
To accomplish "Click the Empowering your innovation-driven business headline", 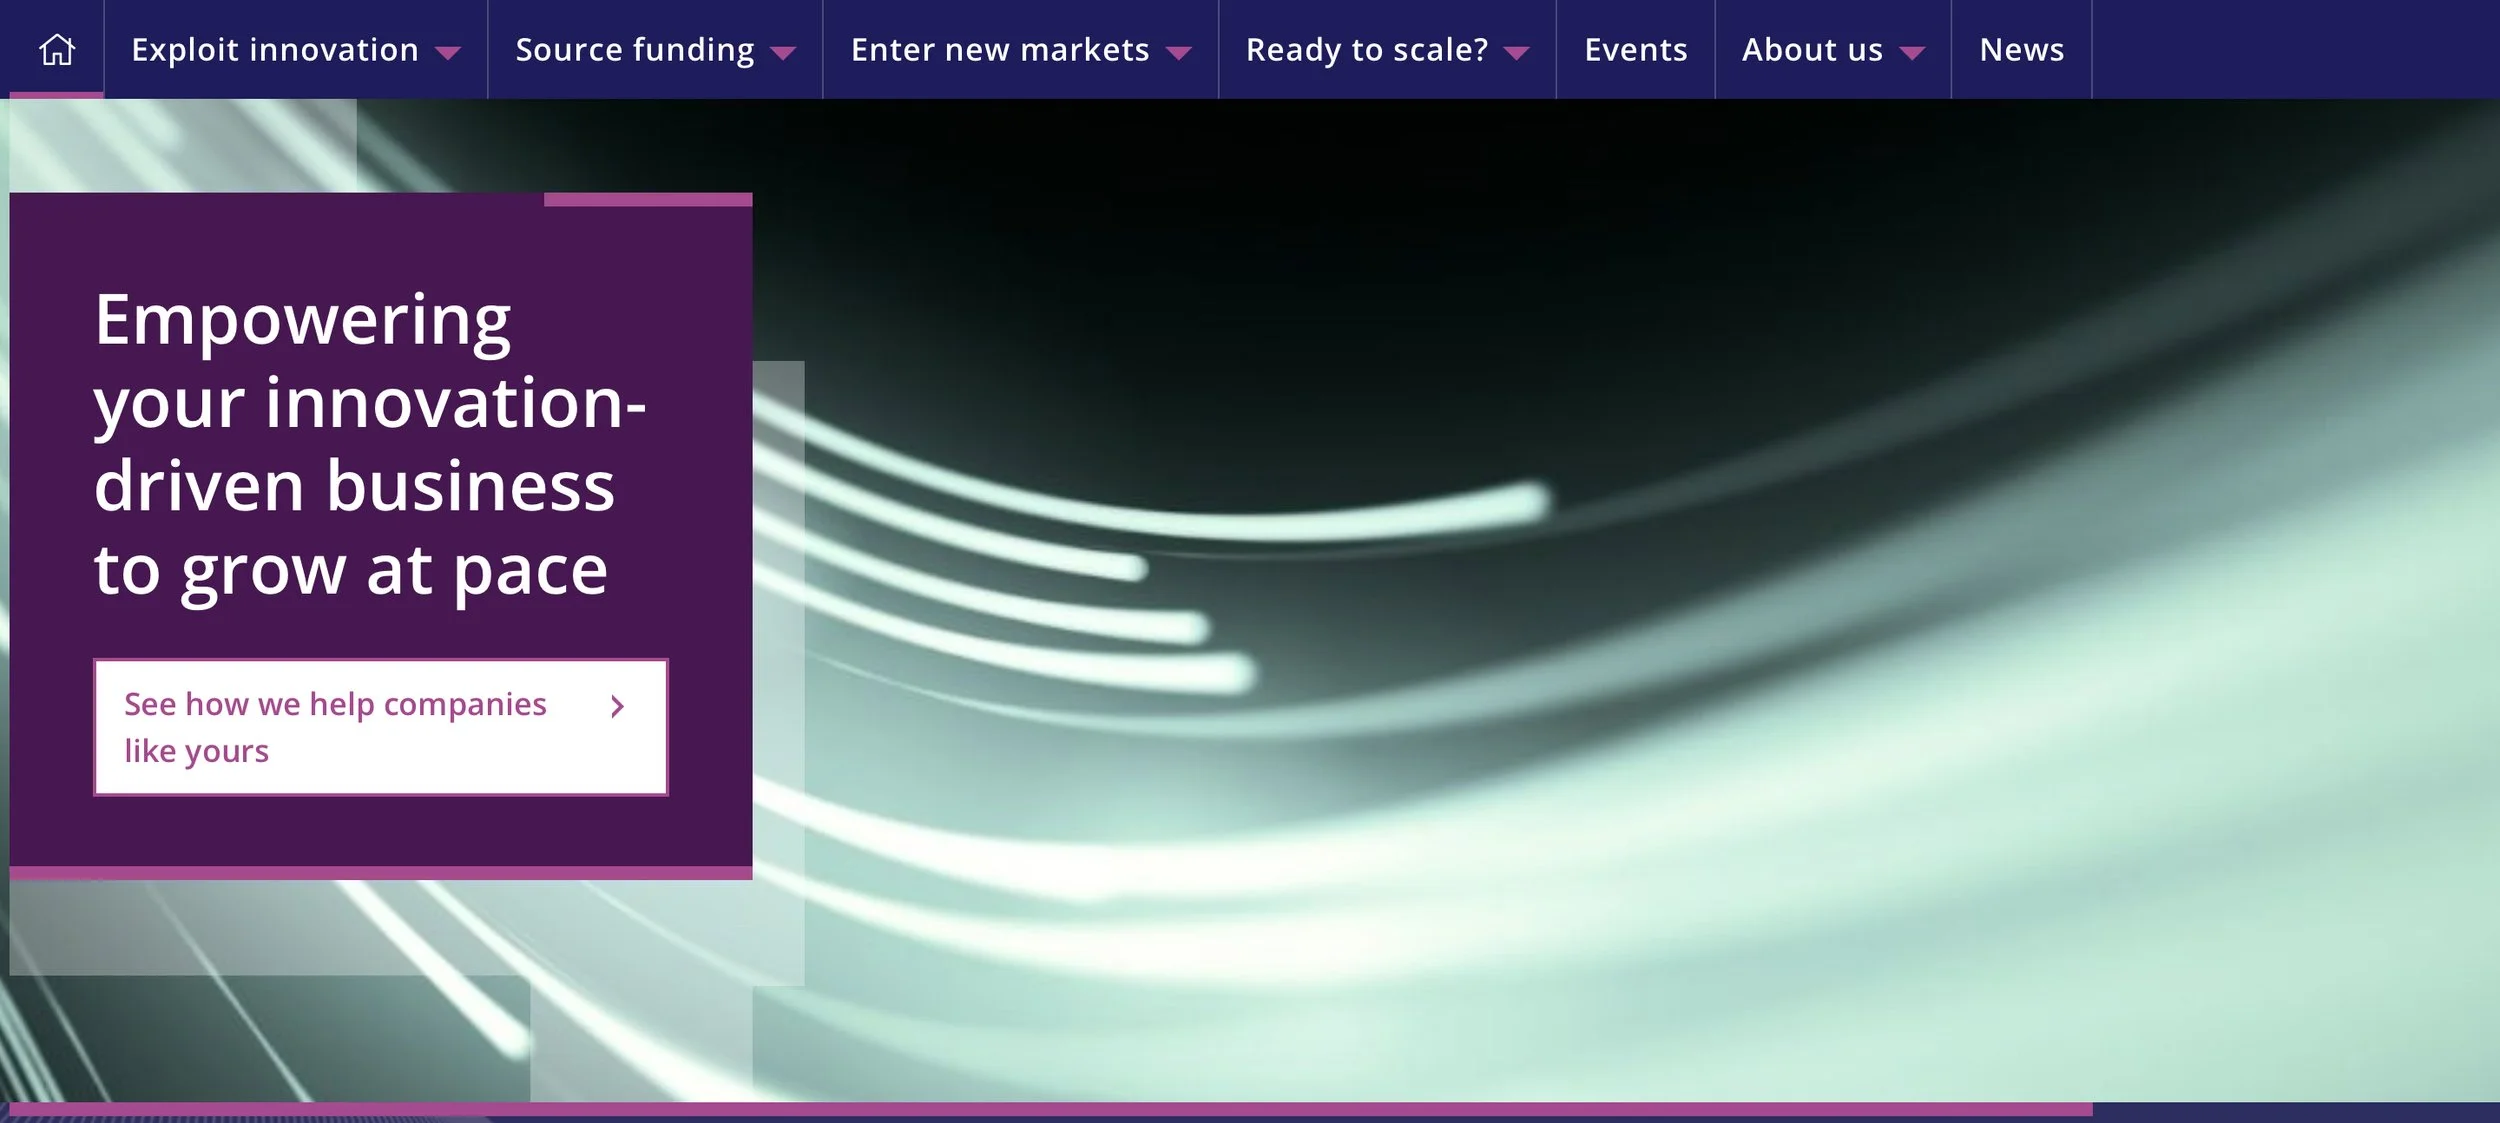I will point(370,445).
